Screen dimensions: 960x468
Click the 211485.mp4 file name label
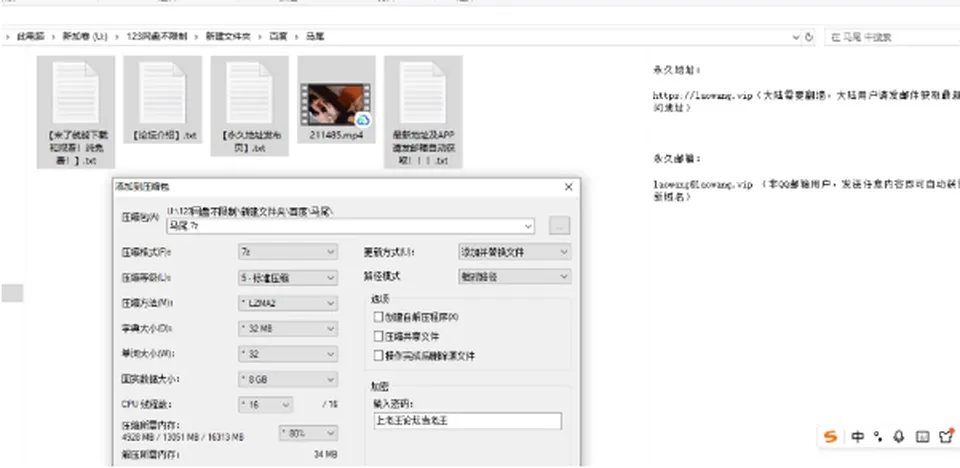point(336,135)
